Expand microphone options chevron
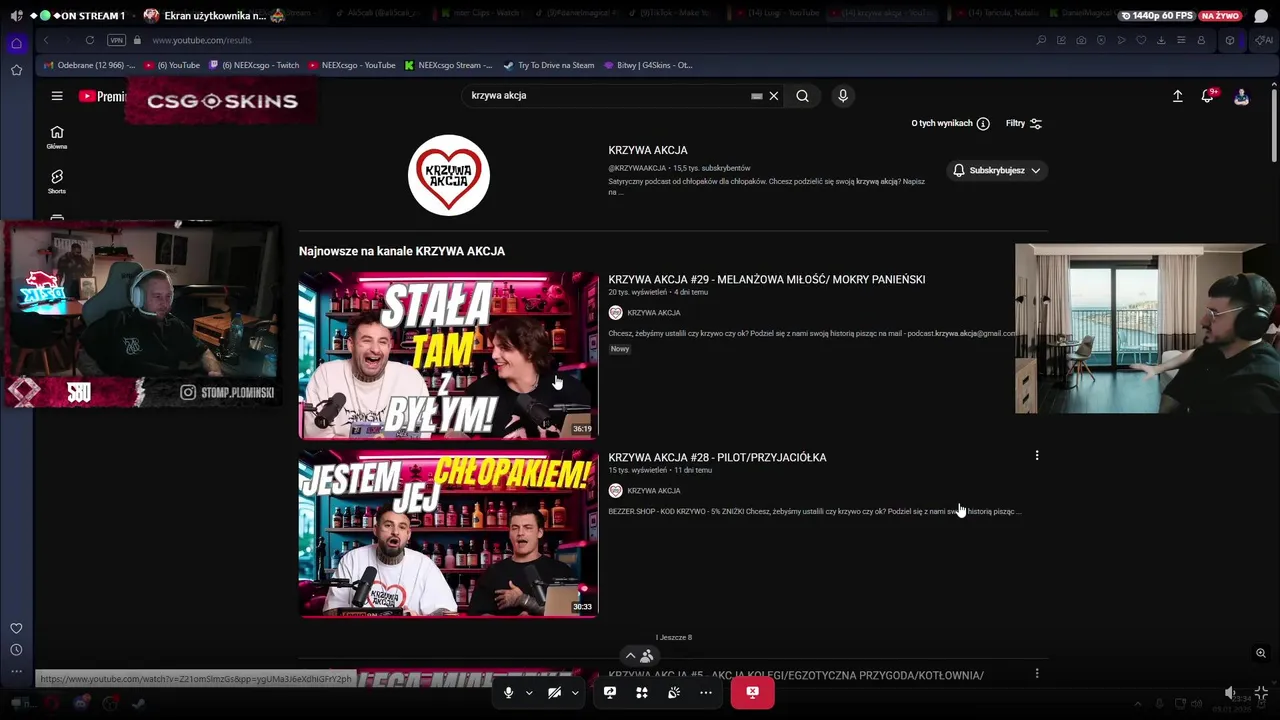The image size is (1280, 720). coord(529,693)
